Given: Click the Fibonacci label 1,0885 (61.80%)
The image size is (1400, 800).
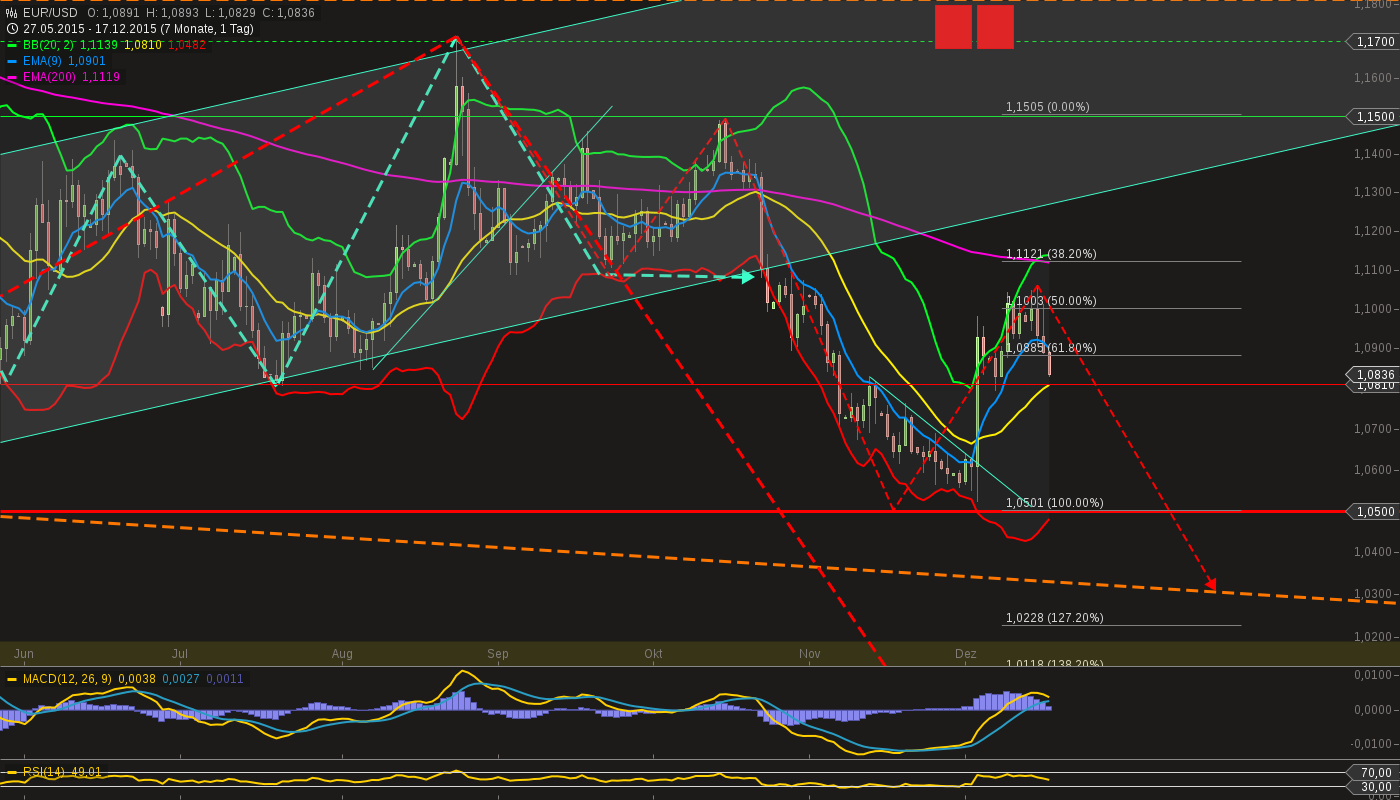Looking at the screenshot, I should (1051, 348).
